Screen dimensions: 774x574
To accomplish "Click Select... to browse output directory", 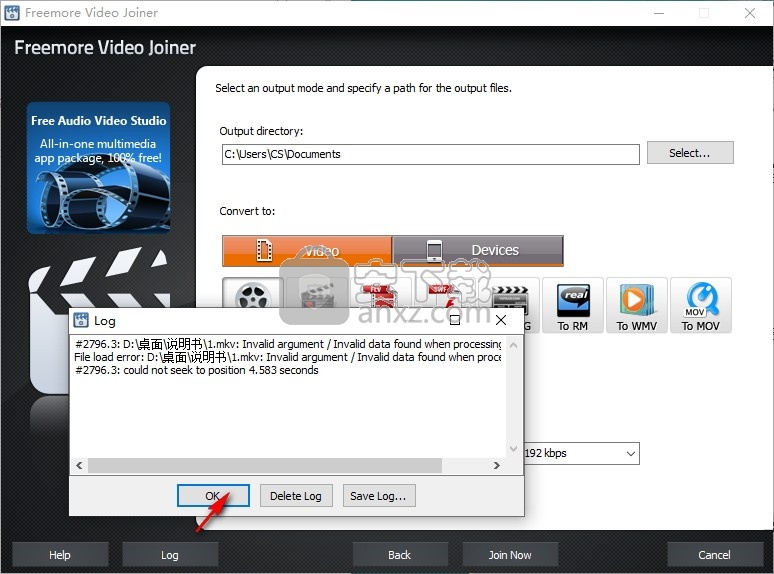I will coord(690,153).
